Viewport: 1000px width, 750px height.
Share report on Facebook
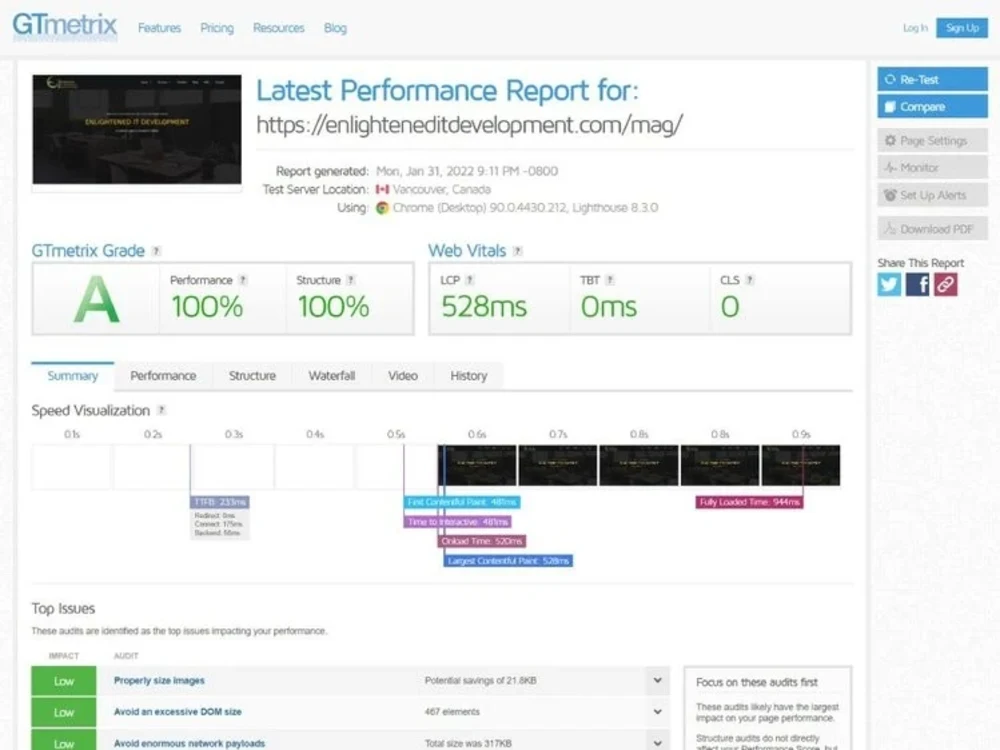917,284
